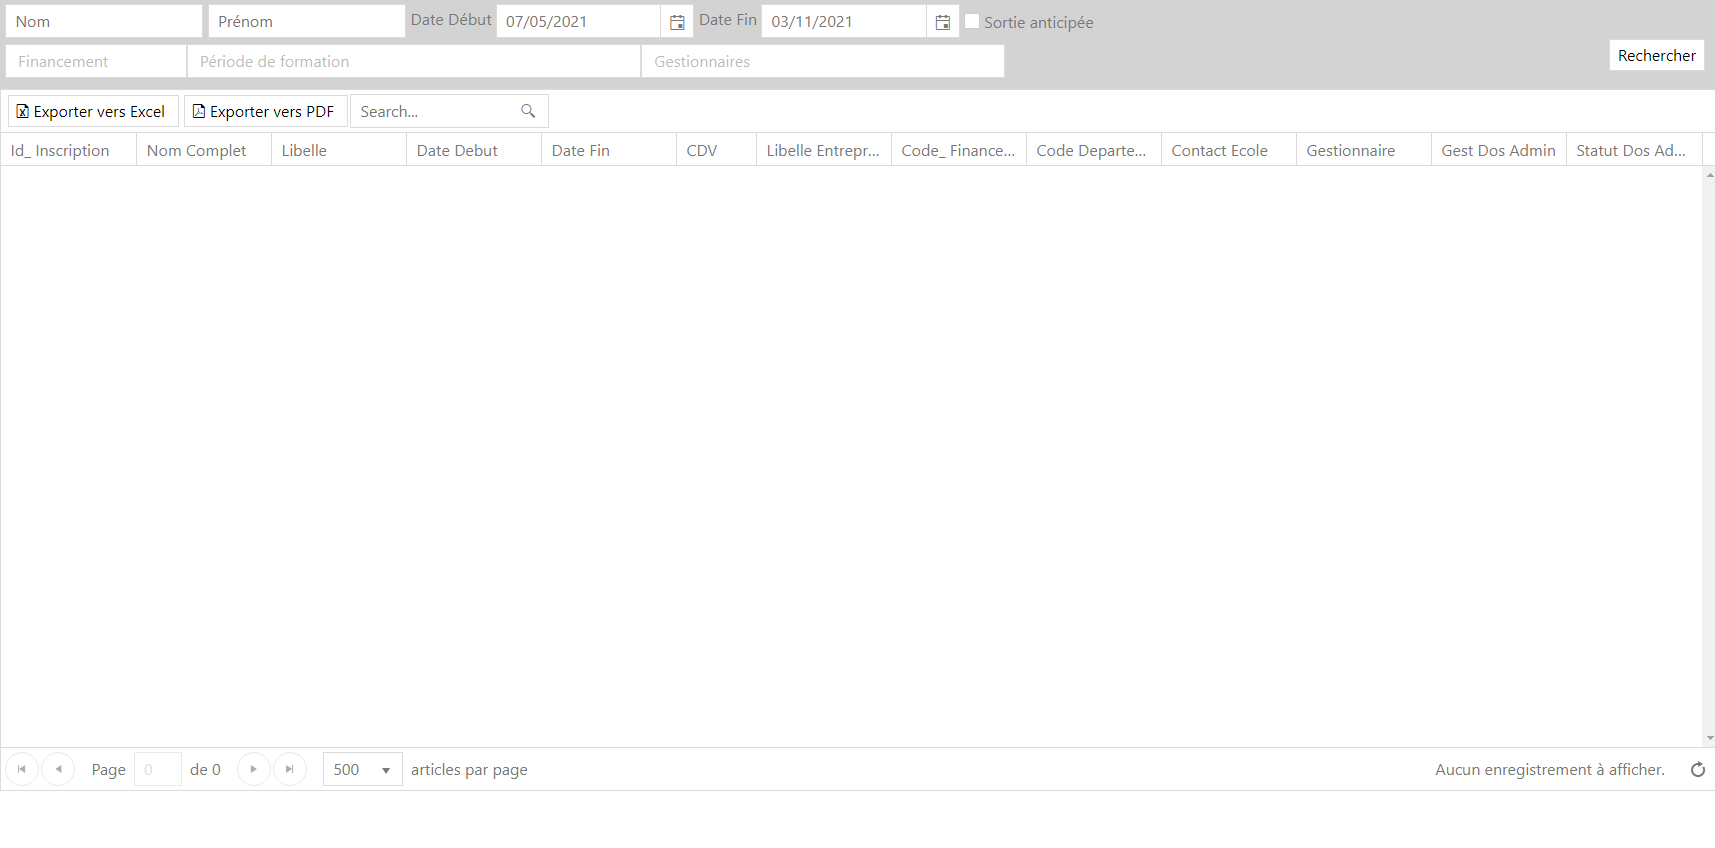Sort by the Nom Complet column header
Screen dimensions: 1715x848
[197, 150]
